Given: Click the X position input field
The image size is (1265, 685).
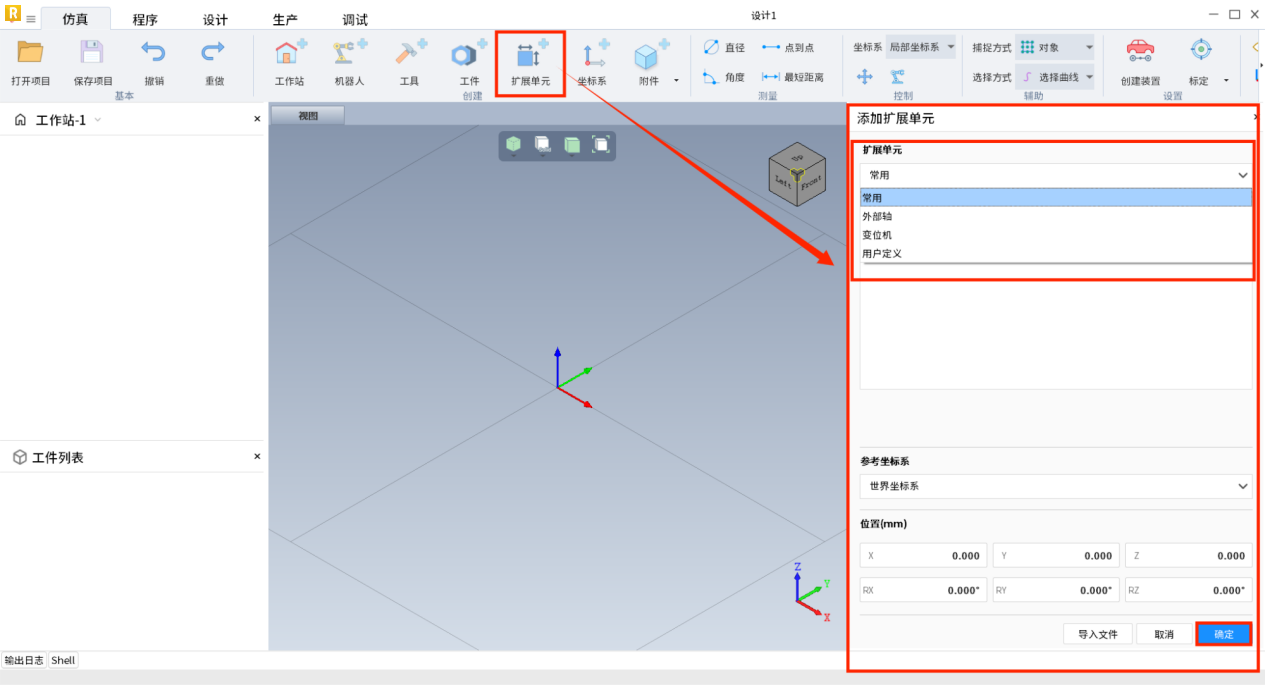Looking at the screenshot, I should click(x=923, y=556).
